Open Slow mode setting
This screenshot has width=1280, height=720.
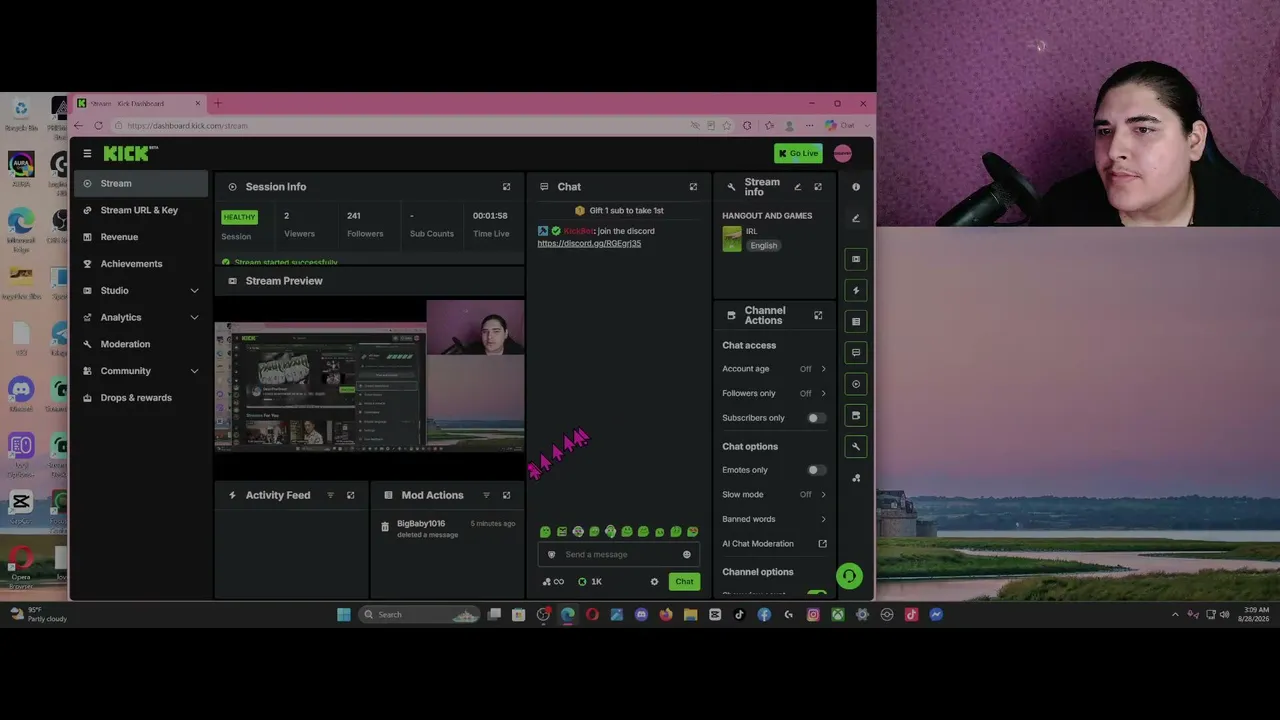(x=774, y=494)
